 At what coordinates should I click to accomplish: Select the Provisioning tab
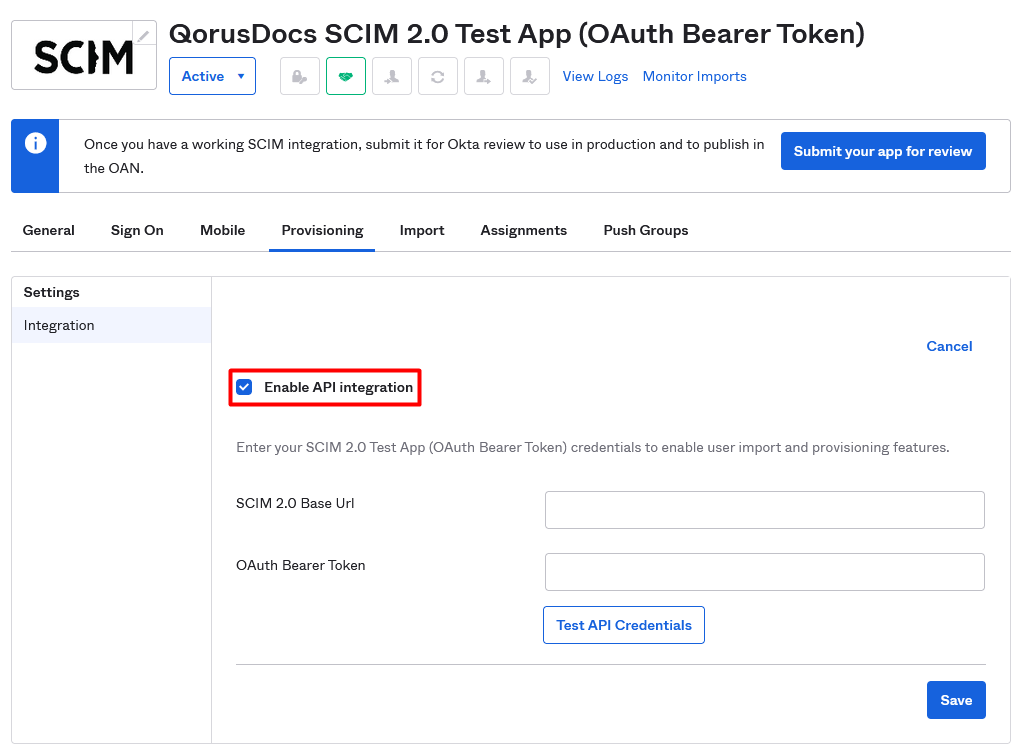322,230
